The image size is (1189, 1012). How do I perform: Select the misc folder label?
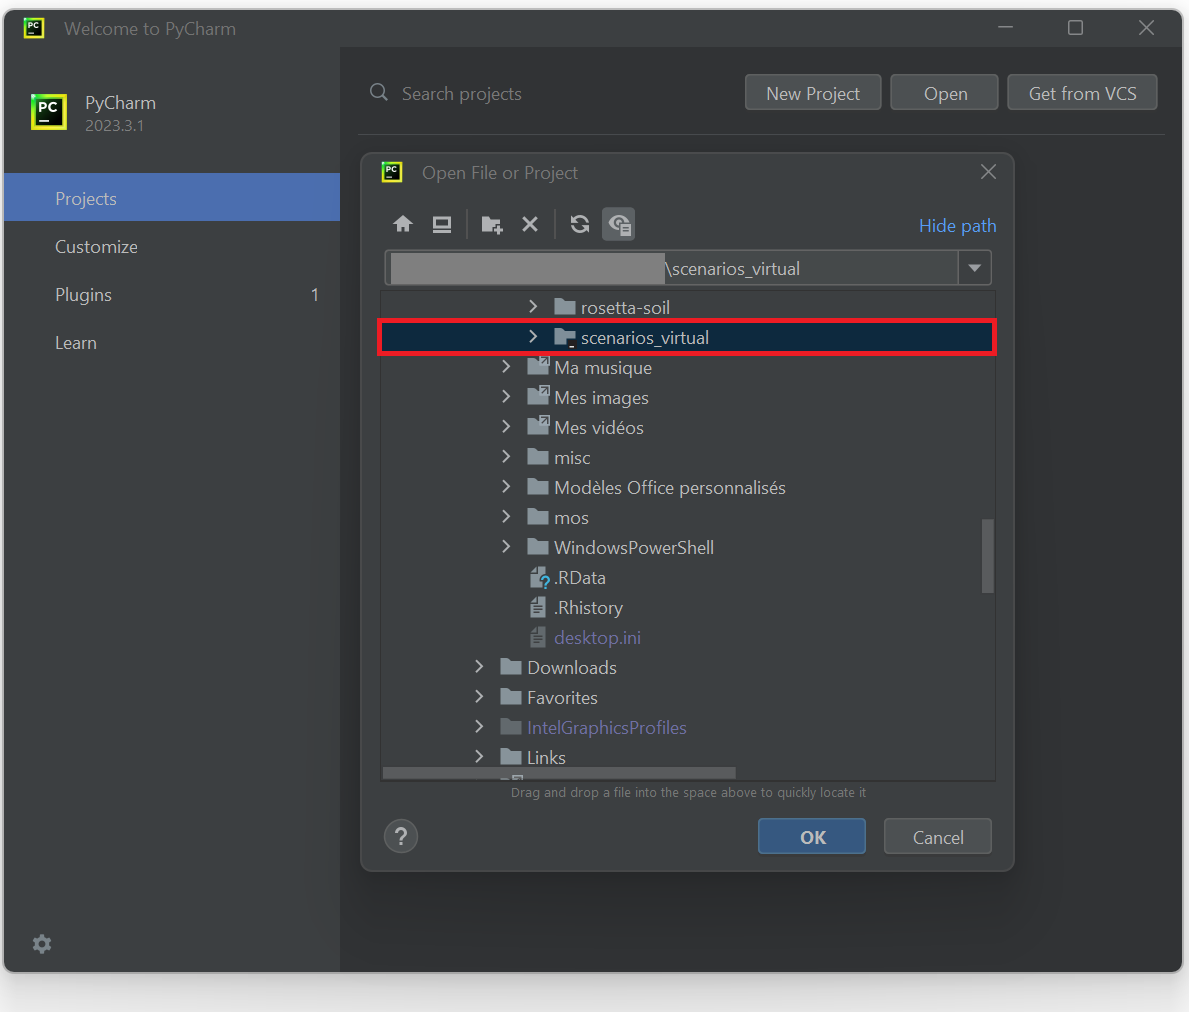(x=573, y=458)
